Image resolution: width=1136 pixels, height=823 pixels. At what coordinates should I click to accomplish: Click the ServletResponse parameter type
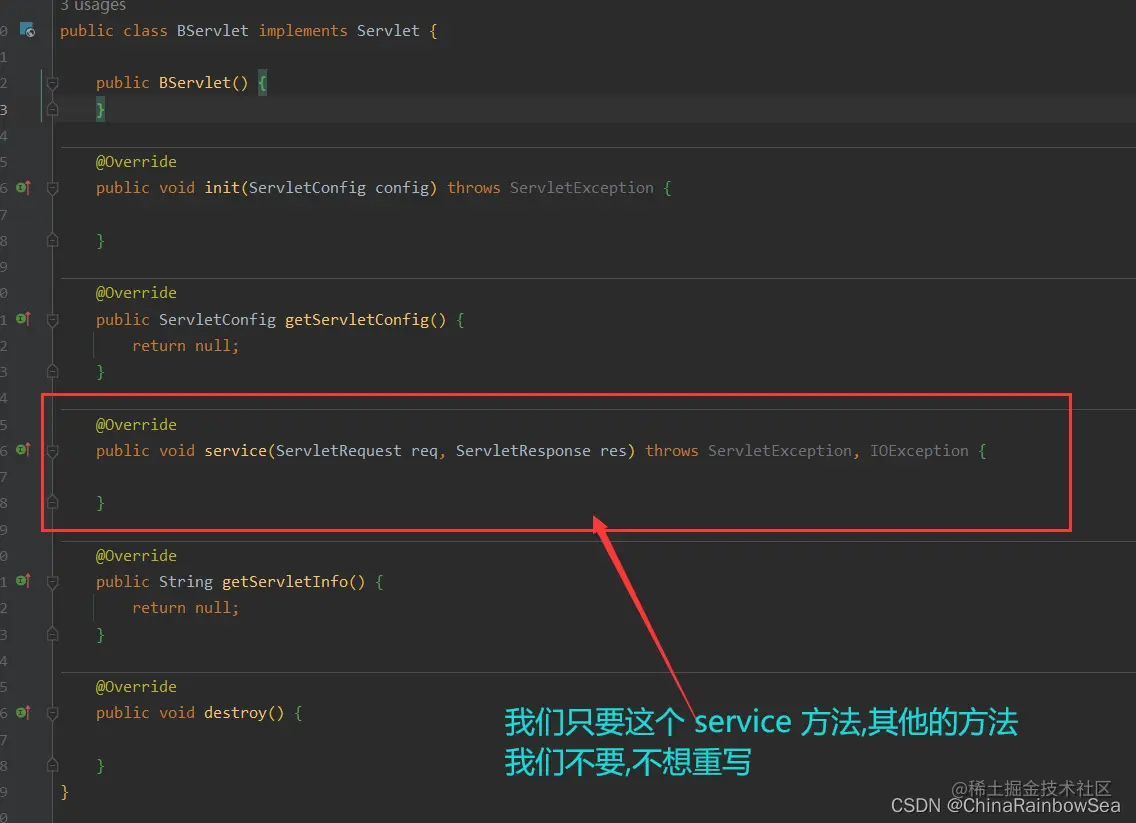tap(523, 451)
